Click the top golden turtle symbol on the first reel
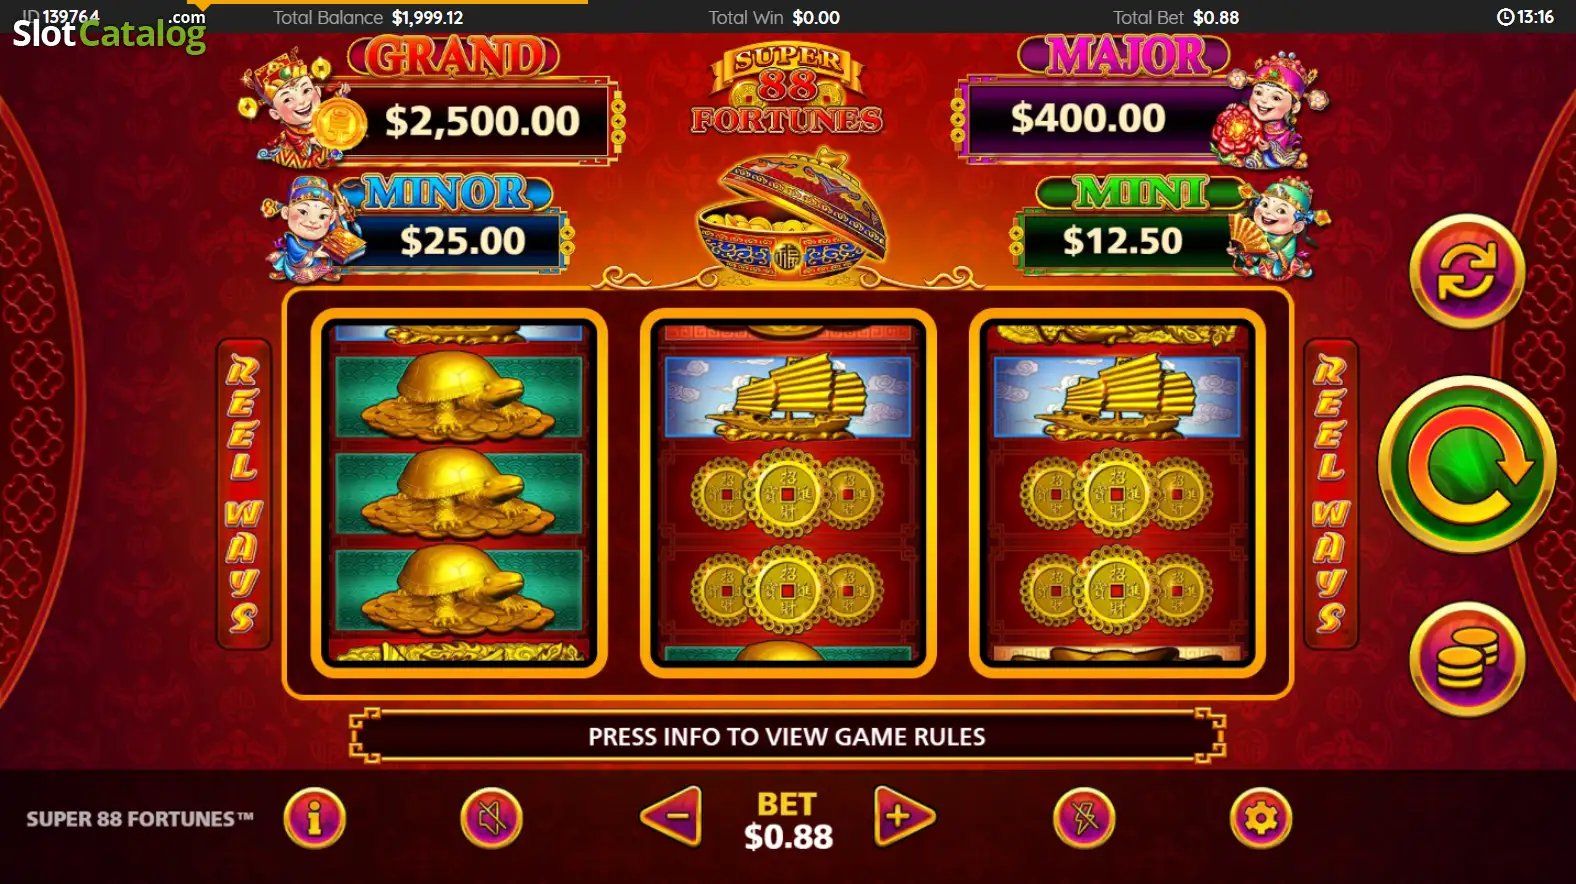The height and width of the screenshot is (884, 1576). pos(459,396)
